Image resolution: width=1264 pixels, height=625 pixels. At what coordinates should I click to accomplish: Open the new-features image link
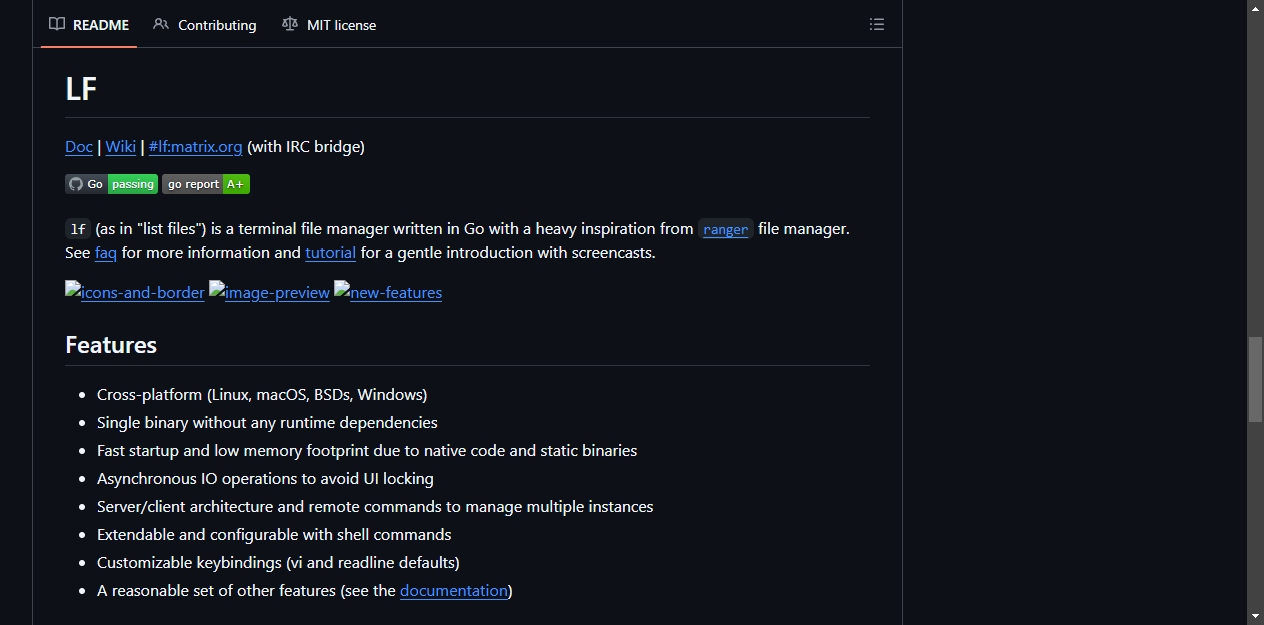coord(388,292)
